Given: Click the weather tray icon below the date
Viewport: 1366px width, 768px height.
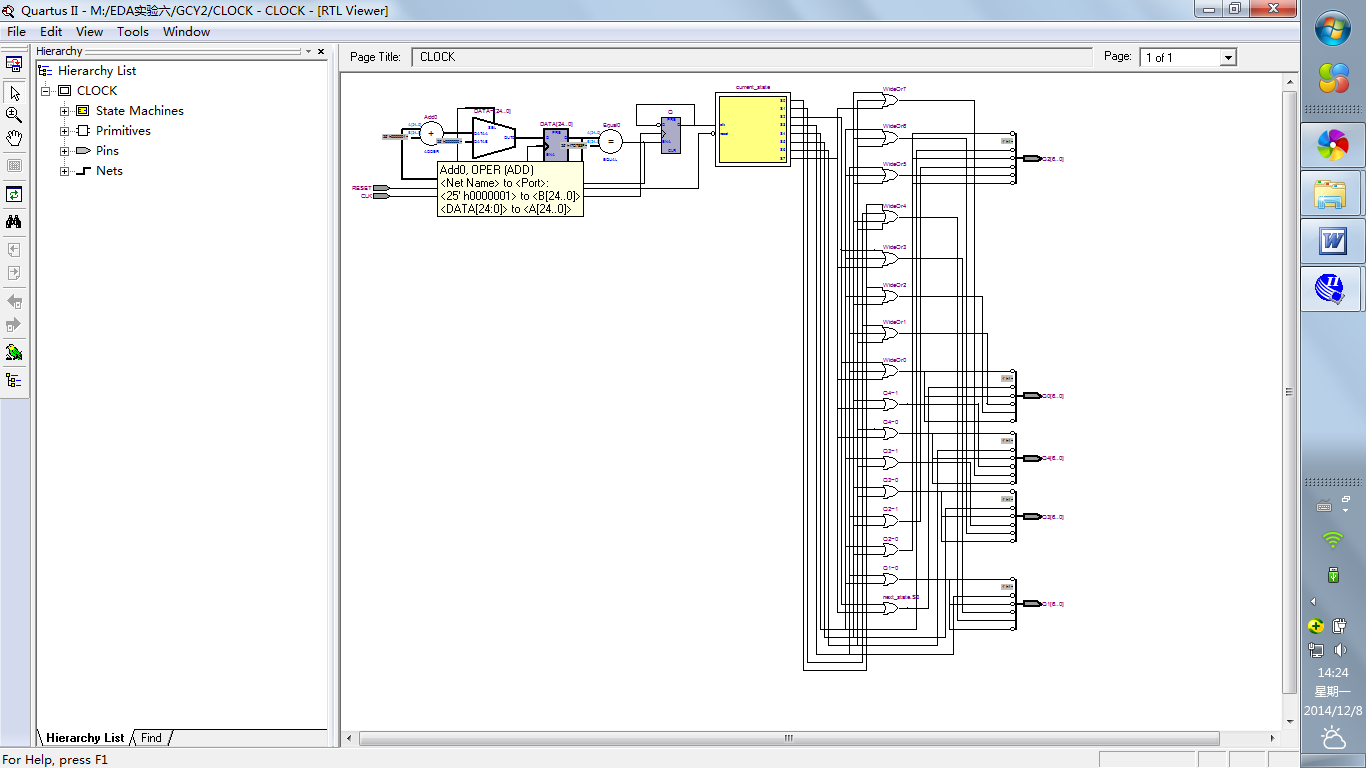Looking at the screenshot, I should 1333,739.
